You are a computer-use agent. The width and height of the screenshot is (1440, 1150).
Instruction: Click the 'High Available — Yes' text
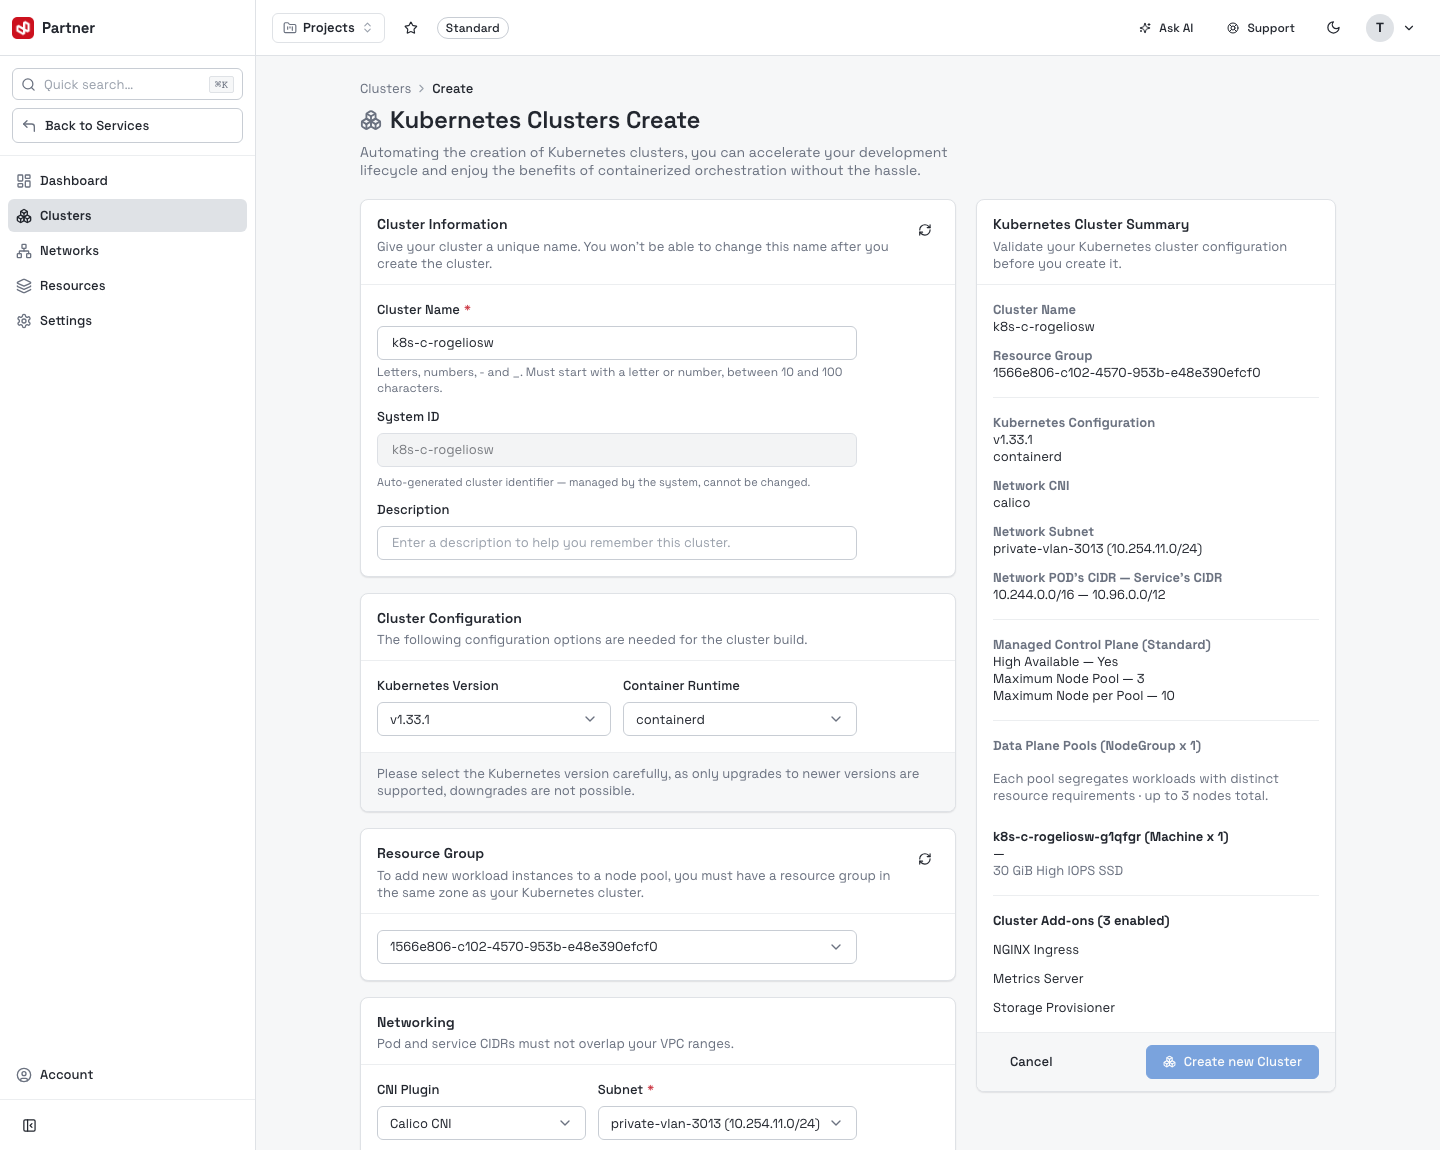click(1056, 662)
